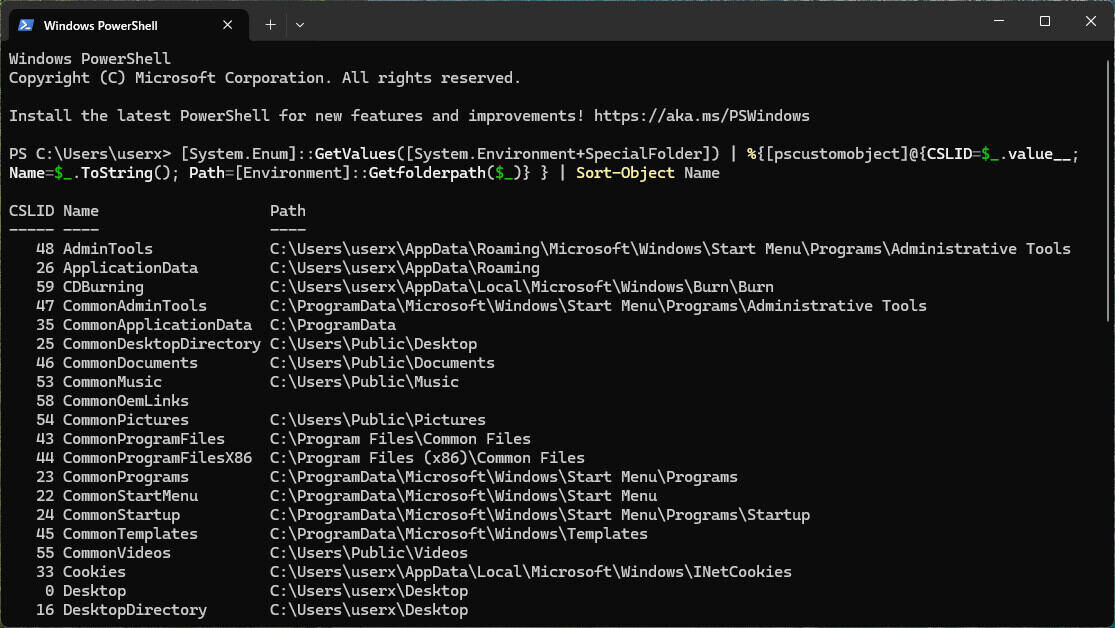Click the Path column header text
Screen dimensions: 1115x628
click(x=288, y=211)
